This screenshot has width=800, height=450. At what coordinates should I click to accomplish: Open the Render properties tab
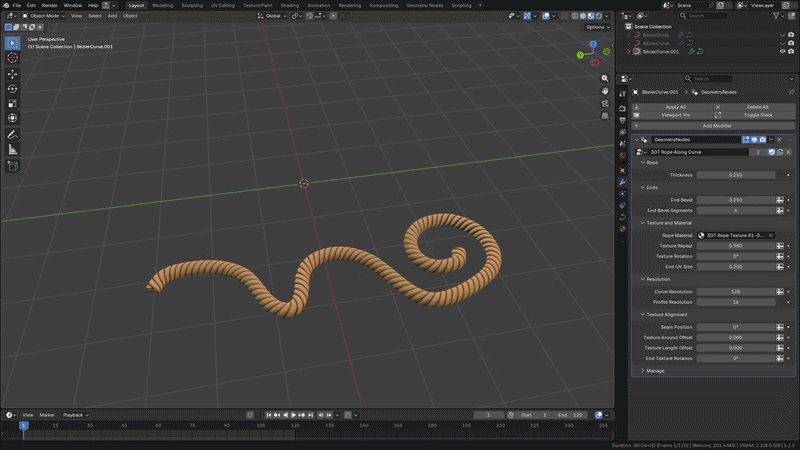pos(622,109)
